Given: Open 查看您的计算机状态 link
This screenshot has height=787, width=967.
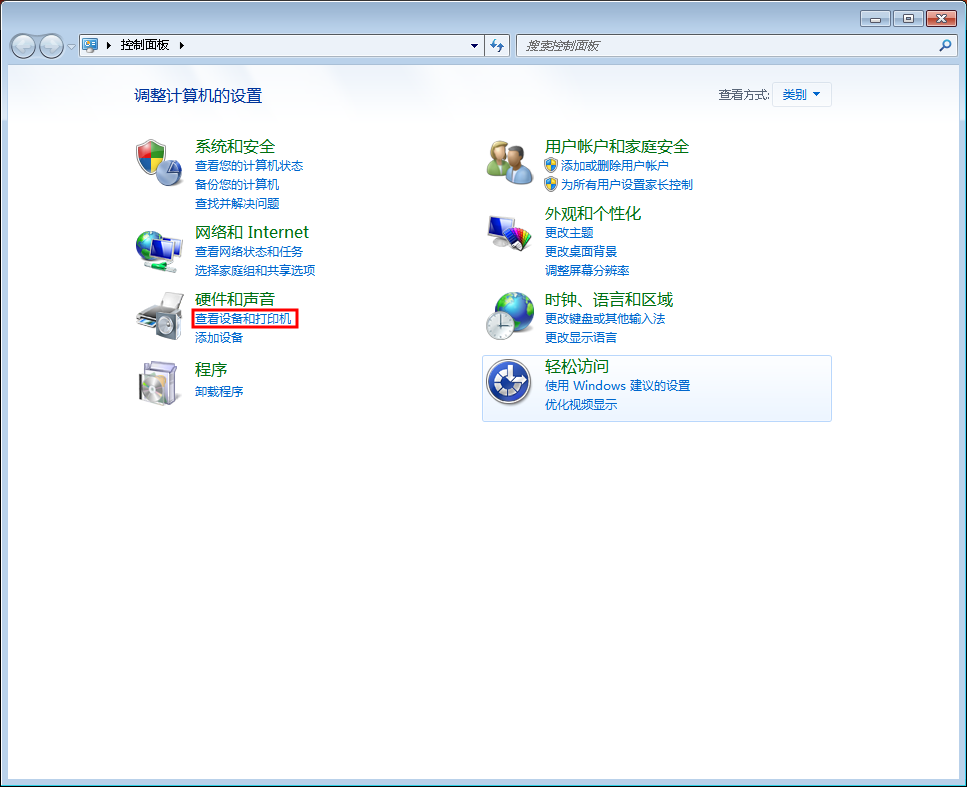Looking at the screenshot, I should tap(249, 166).
